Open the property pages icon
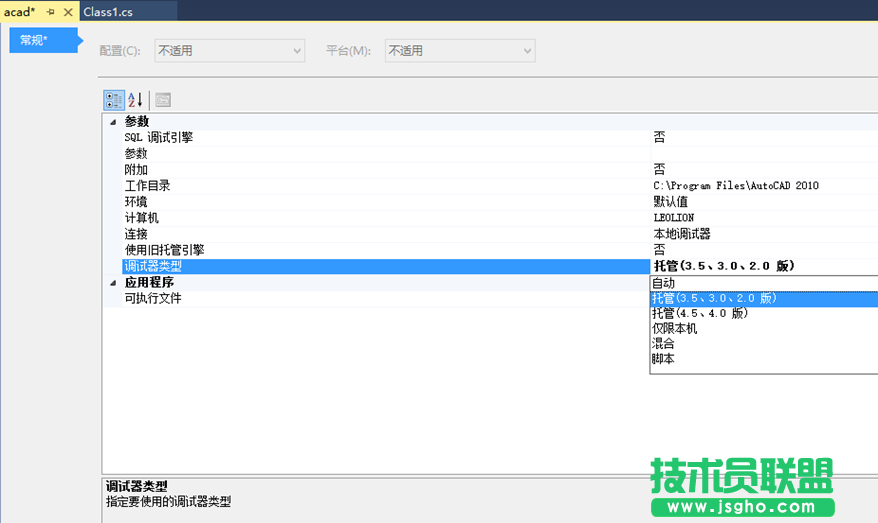The image size is (878, 523). click(x=163, y=100)
